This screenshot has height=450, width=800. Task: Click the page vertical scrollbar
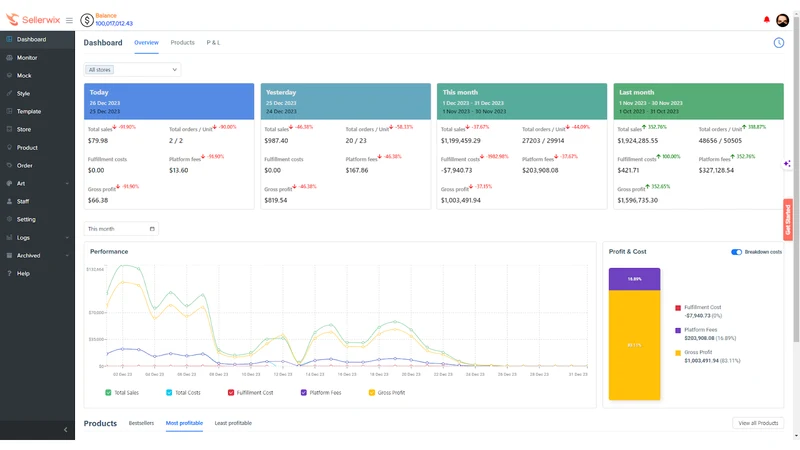[x=796, y=179]
